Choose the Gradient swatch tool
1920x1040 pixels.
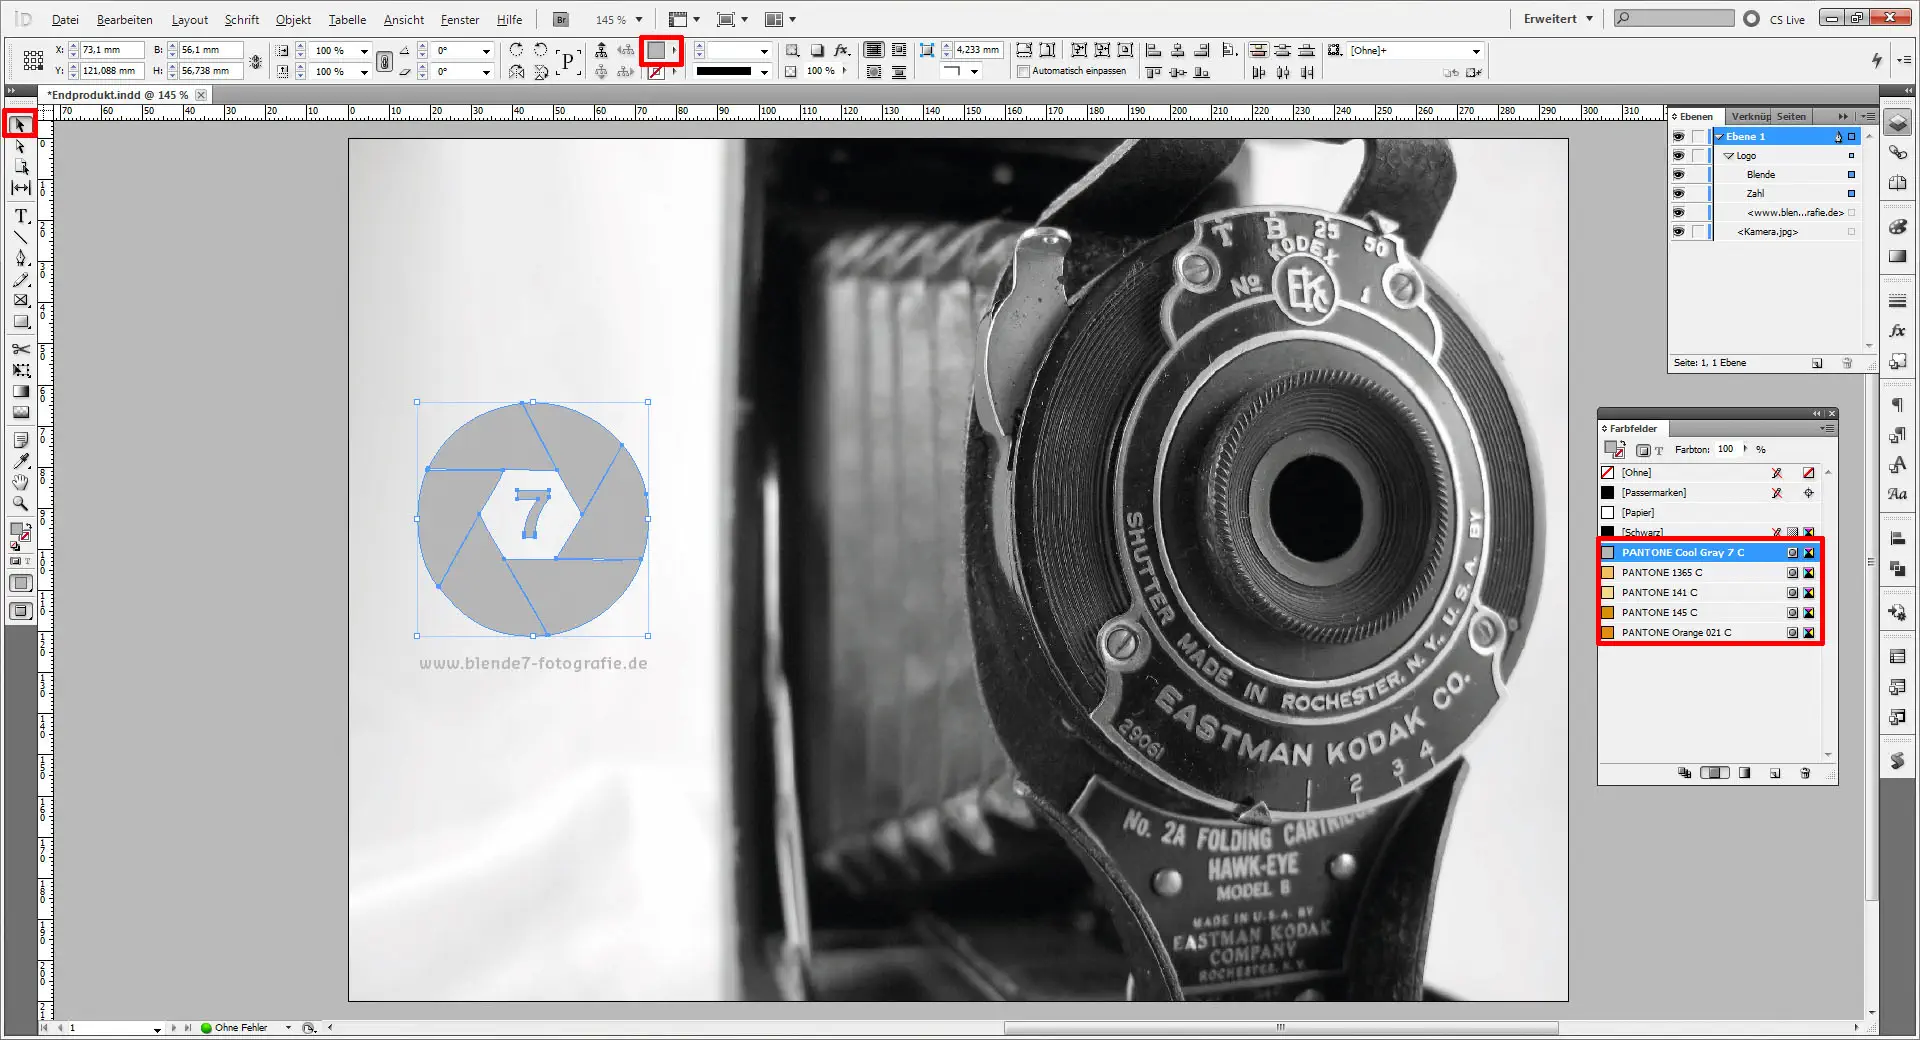[20, 391]
